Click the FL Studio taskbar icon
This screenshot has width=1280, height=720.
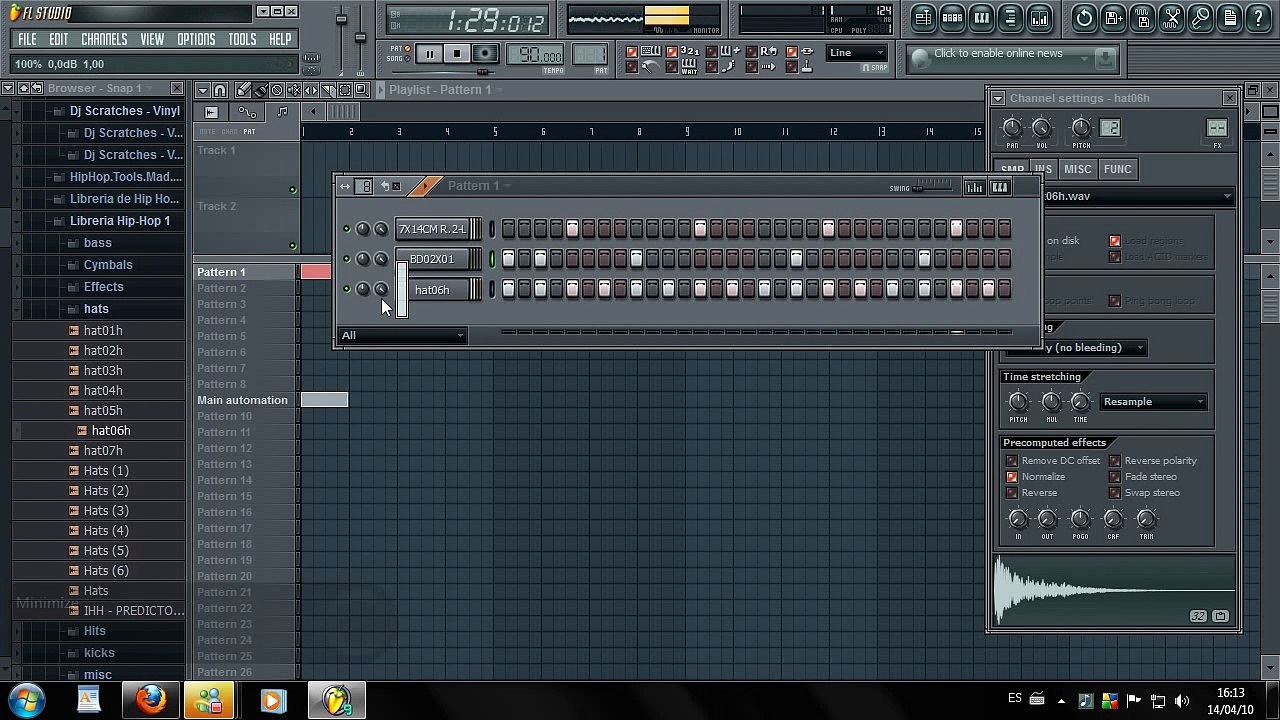(335, 700)
